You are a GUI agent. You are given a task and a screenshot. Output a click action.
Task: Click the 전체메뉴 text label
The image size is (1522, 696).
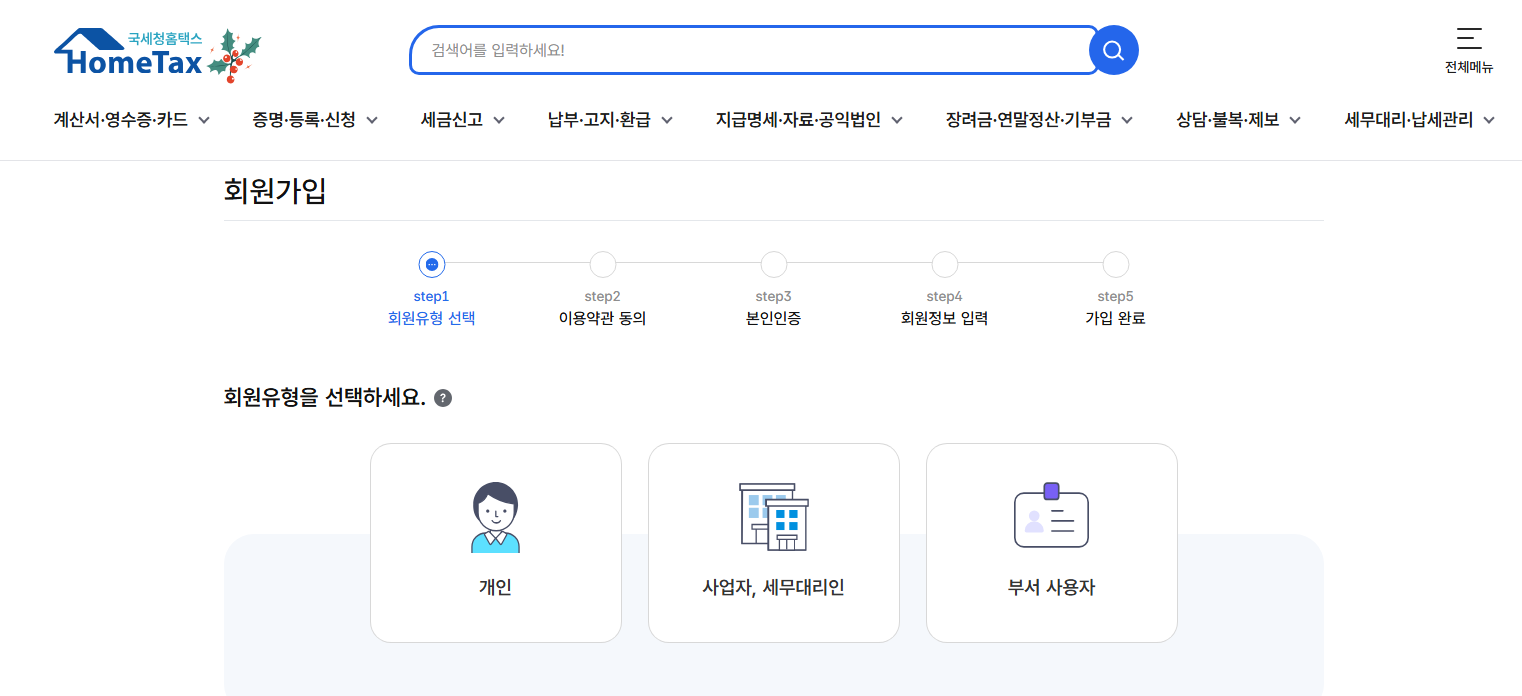click(x=1469, y=68)
